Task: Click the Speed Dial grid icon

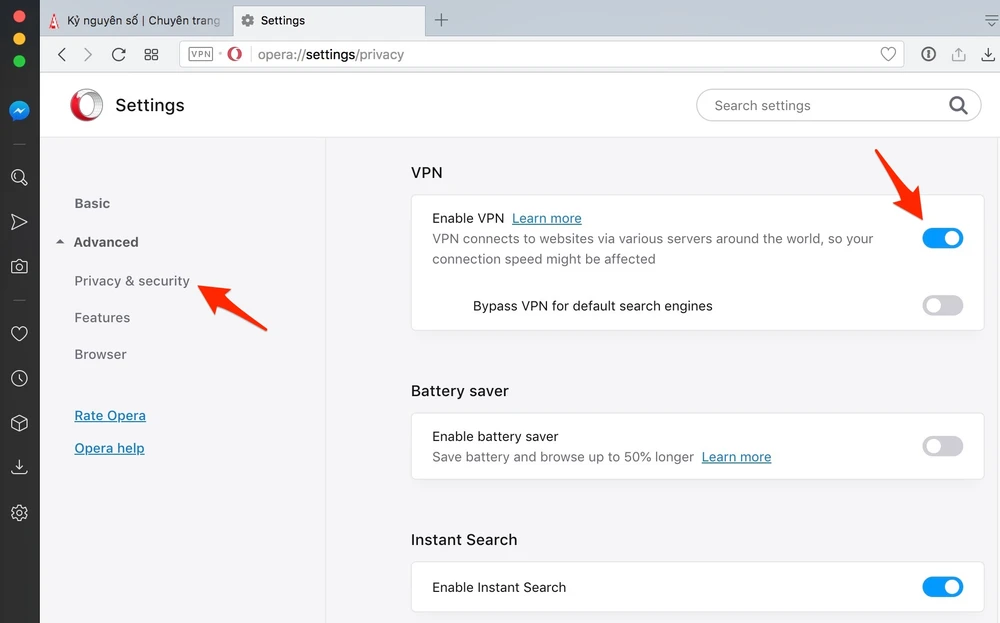Action: [152, 55]
